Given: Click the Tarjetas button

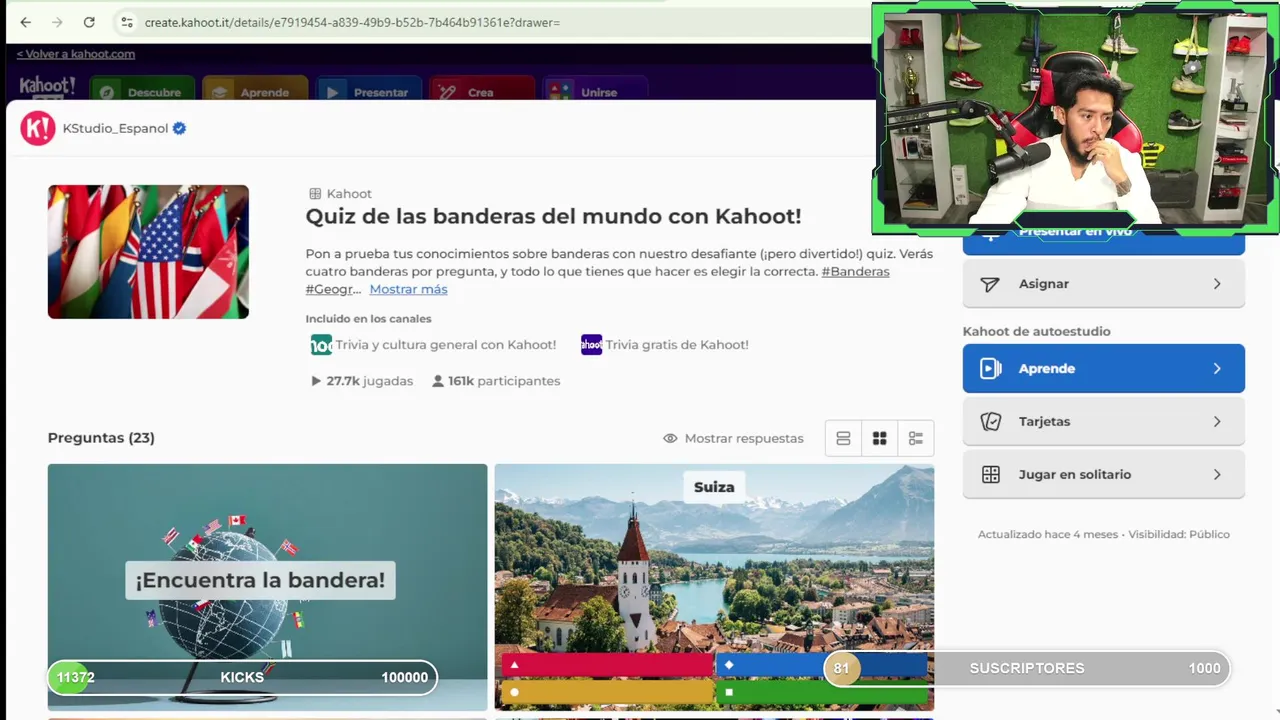Looking at the screenshot, I should pyautogui.click(x=1103, y=421).
